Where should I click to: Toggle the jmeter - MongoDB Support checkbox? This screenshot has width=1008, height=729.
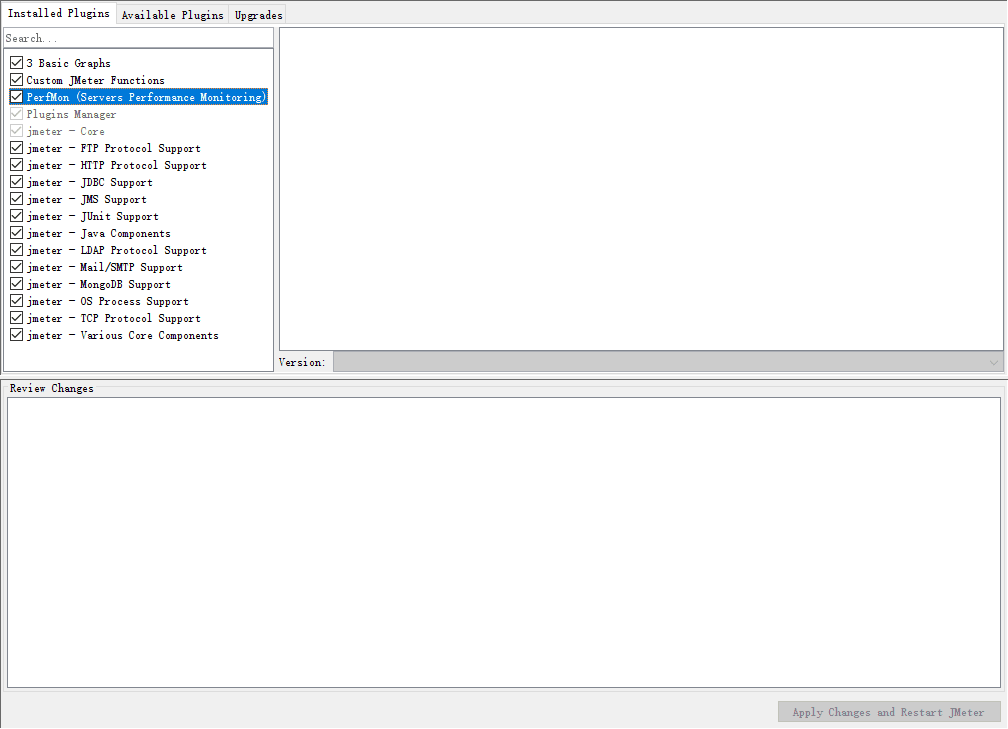click(17, 284)
